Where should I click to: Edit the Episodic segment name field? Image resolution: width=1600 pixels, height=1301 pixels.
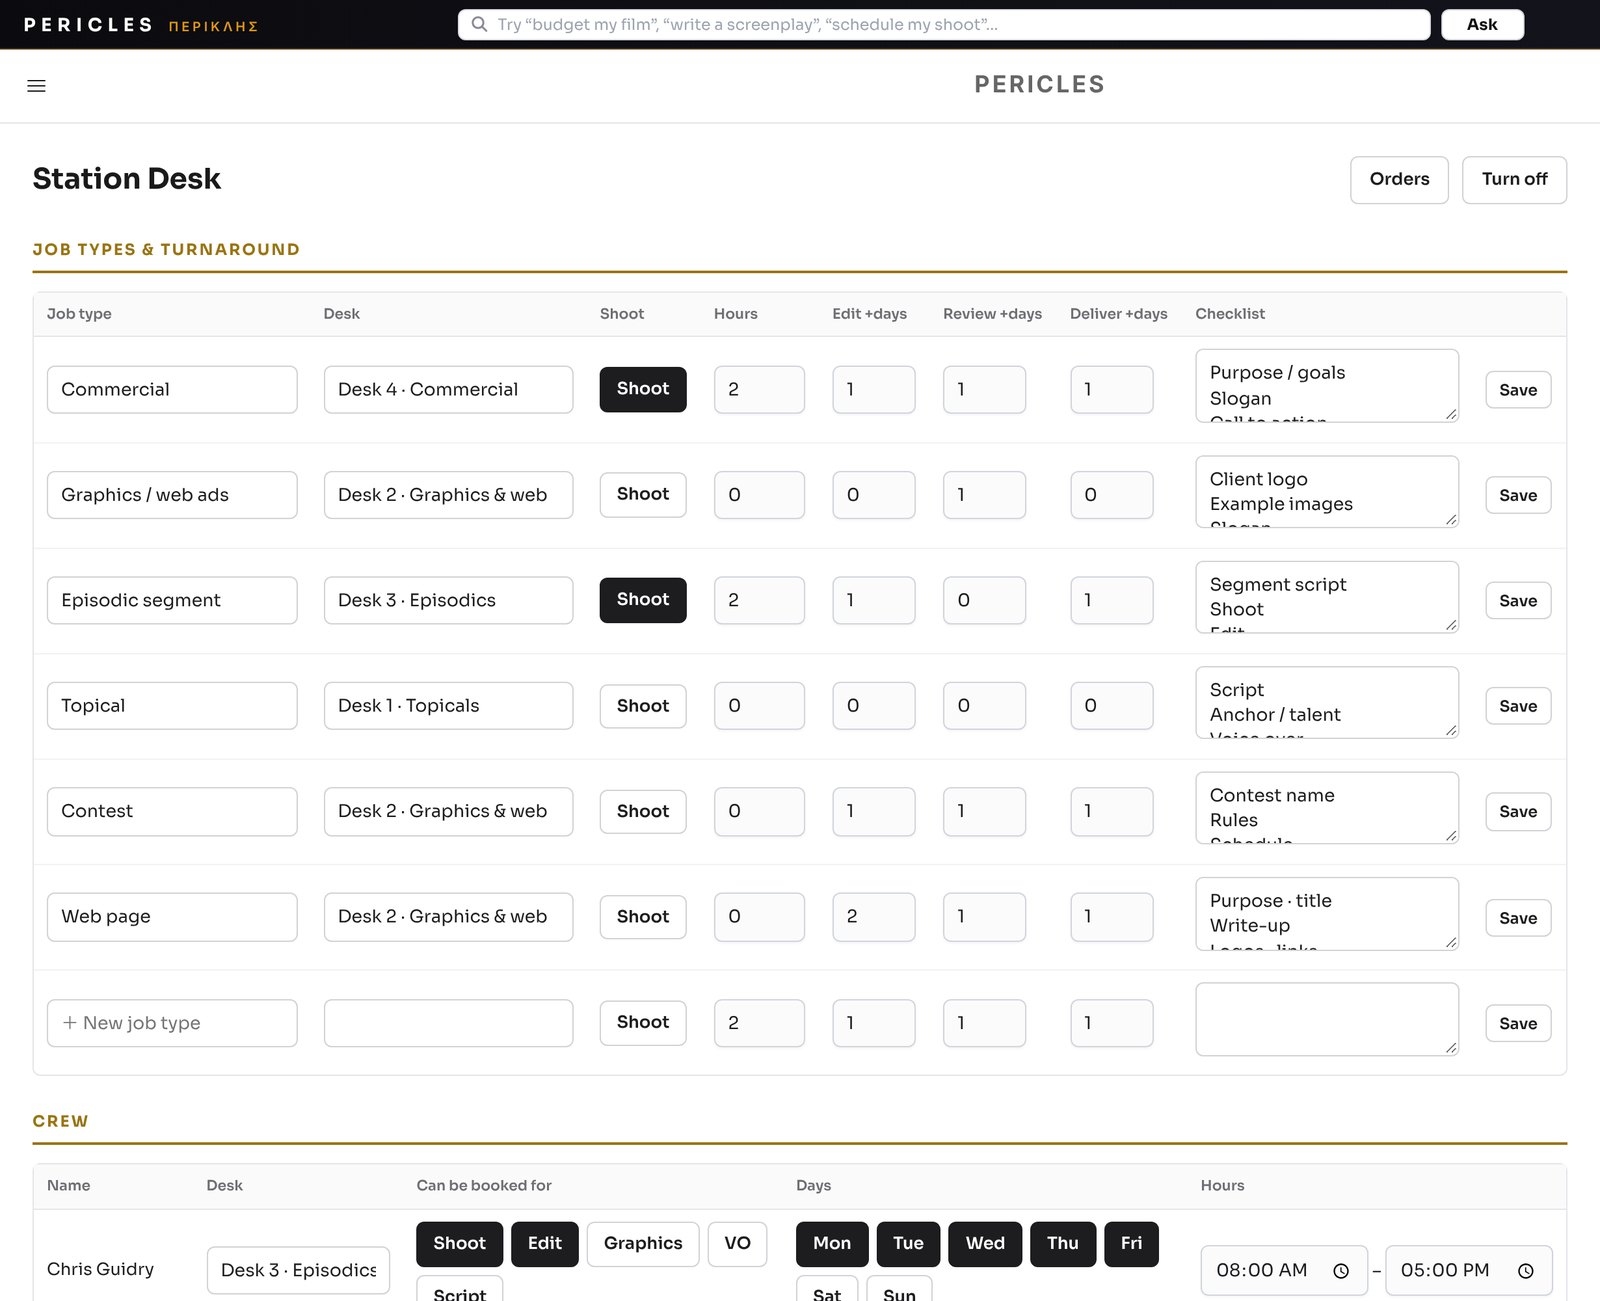click(172, 600)
